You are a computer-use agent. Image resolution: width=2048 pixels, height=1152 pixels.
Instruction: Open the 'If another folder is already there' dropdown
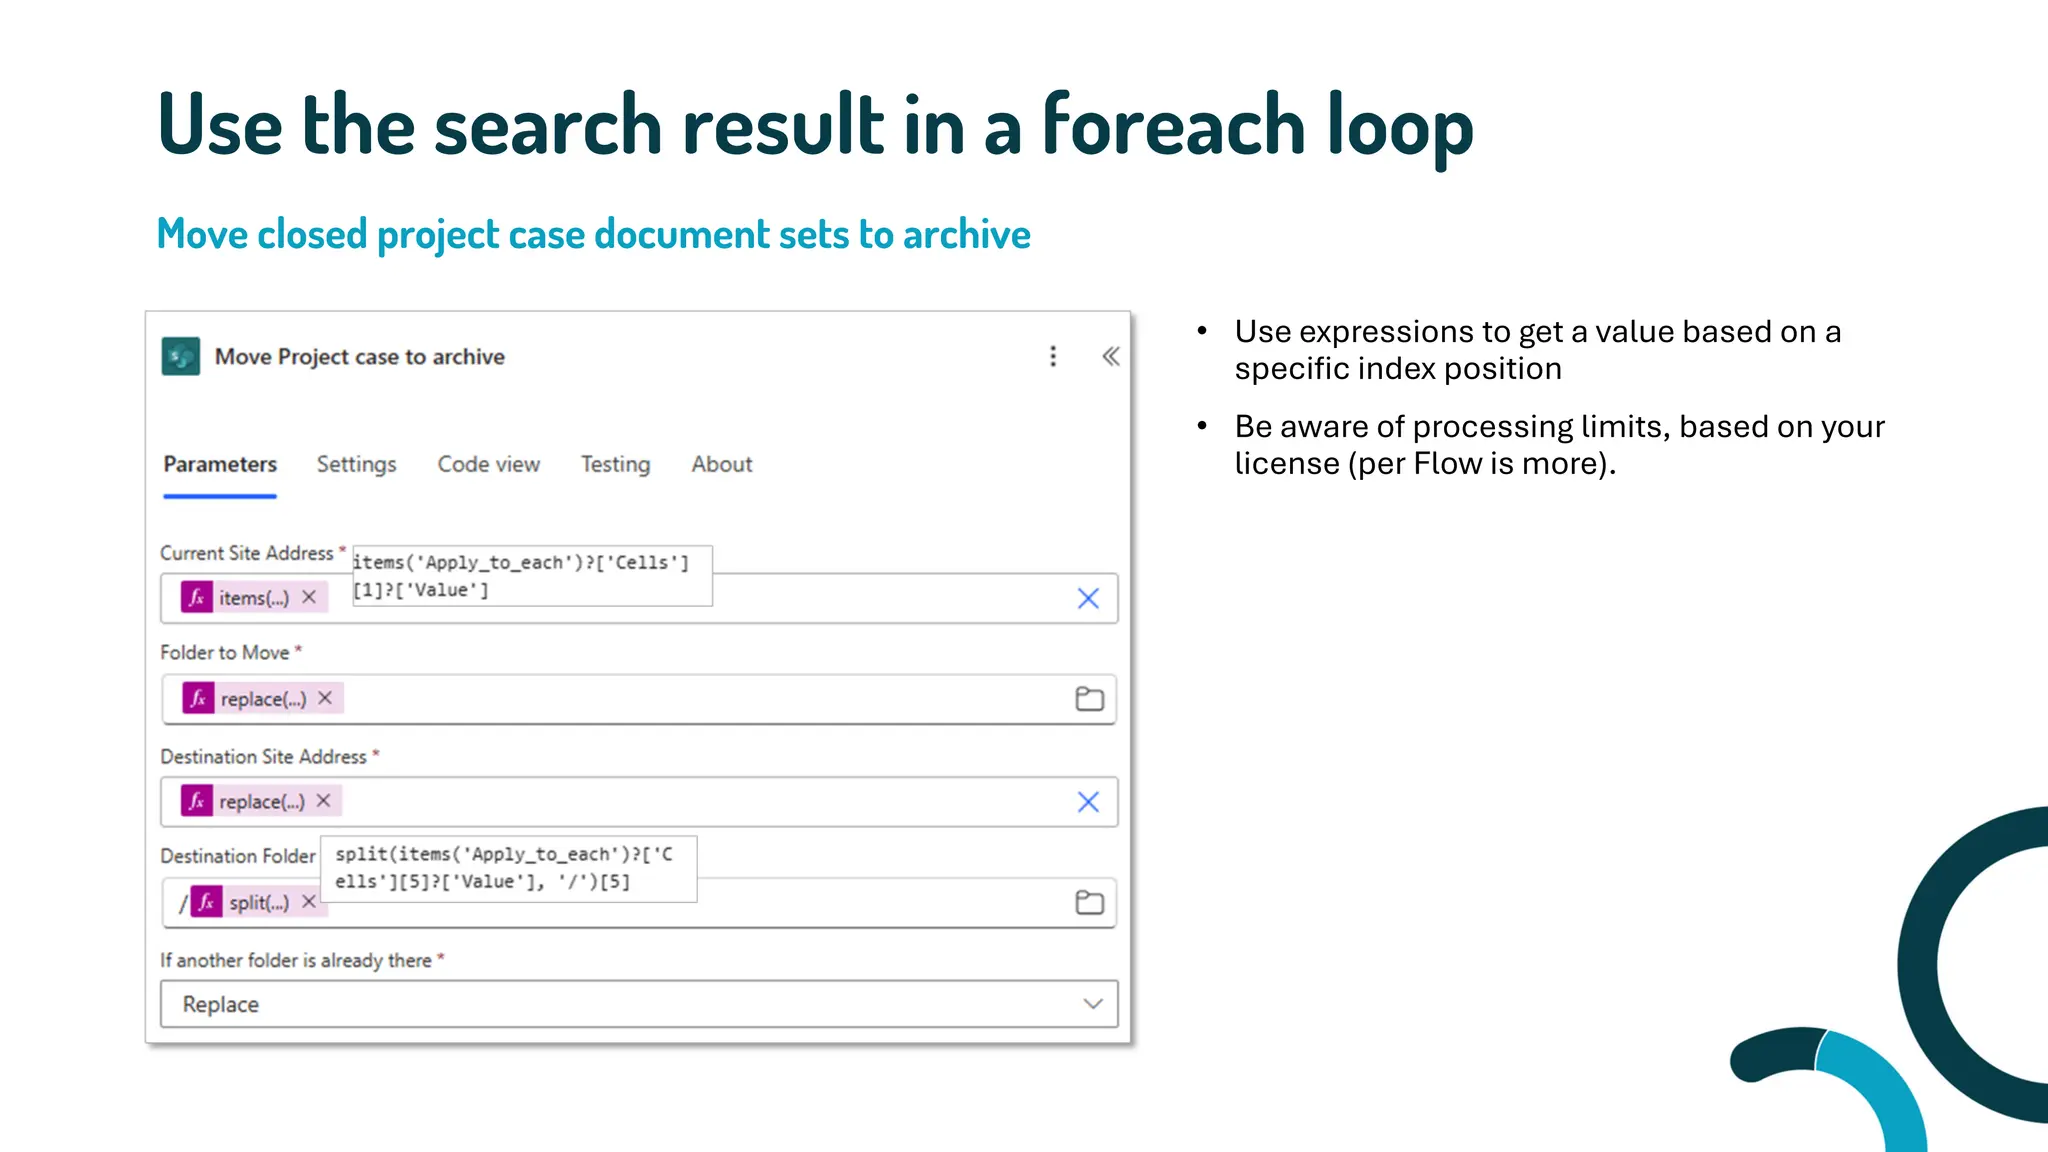pos(639,1004)
